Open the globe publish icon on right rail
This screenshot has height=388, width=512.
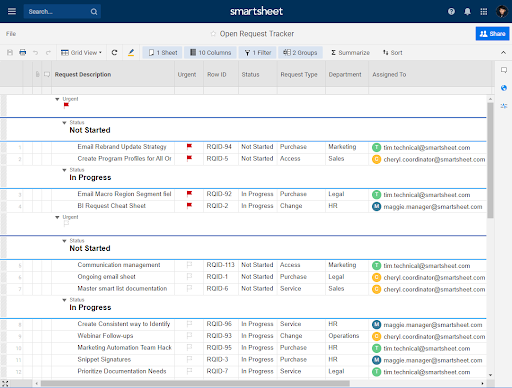pos(504,88)
